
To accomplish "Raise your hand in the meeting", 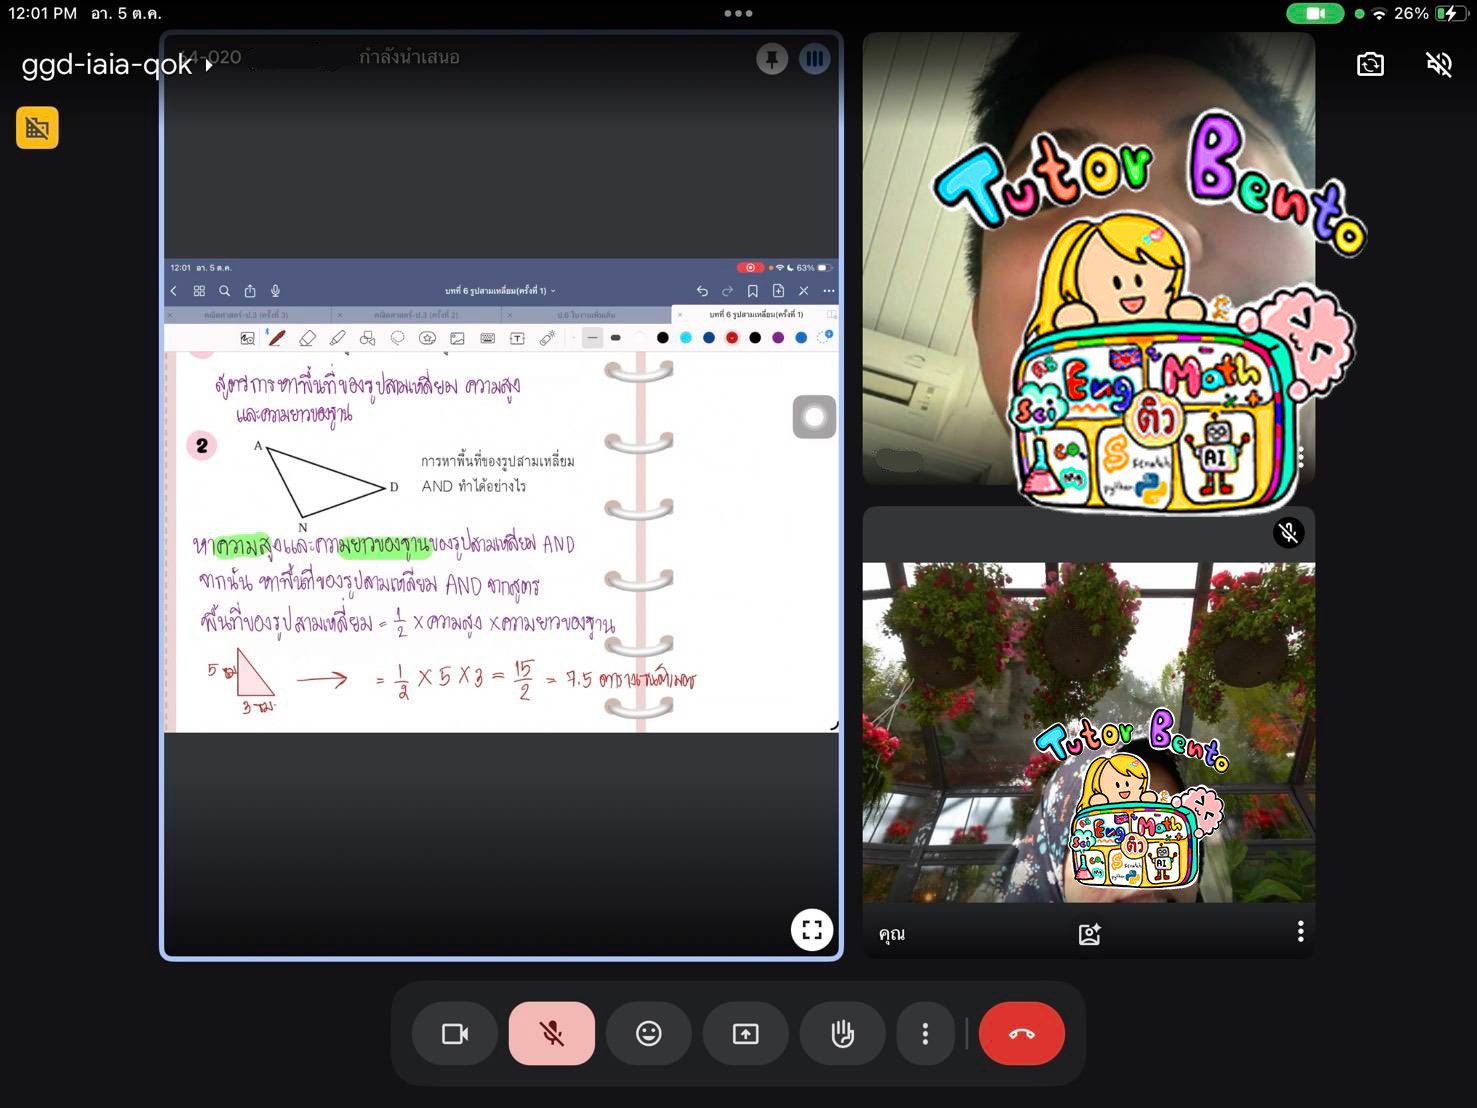I will click(x=842, y=1034).
